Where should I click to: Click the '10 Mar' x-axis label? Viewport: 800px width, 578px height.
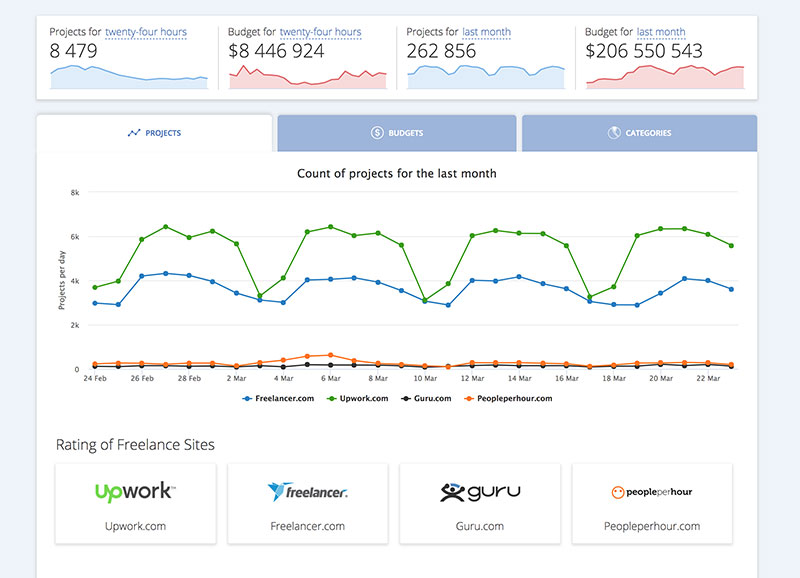(425, 379)
